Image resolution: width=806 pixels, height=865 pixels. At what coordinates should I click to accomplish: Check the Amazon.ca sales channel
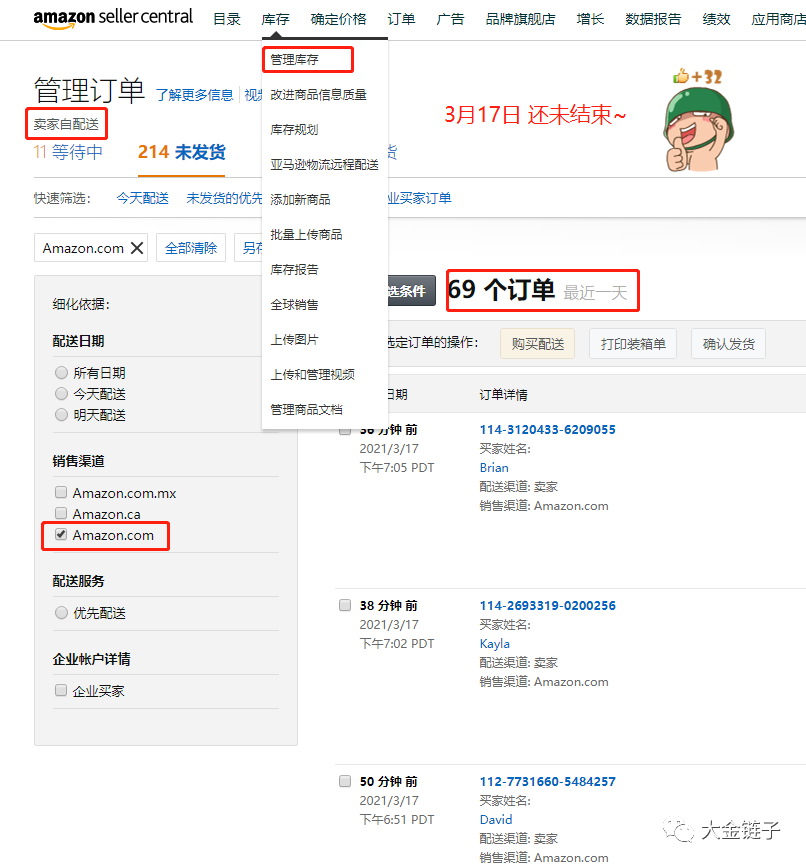(x=61, y=514)
